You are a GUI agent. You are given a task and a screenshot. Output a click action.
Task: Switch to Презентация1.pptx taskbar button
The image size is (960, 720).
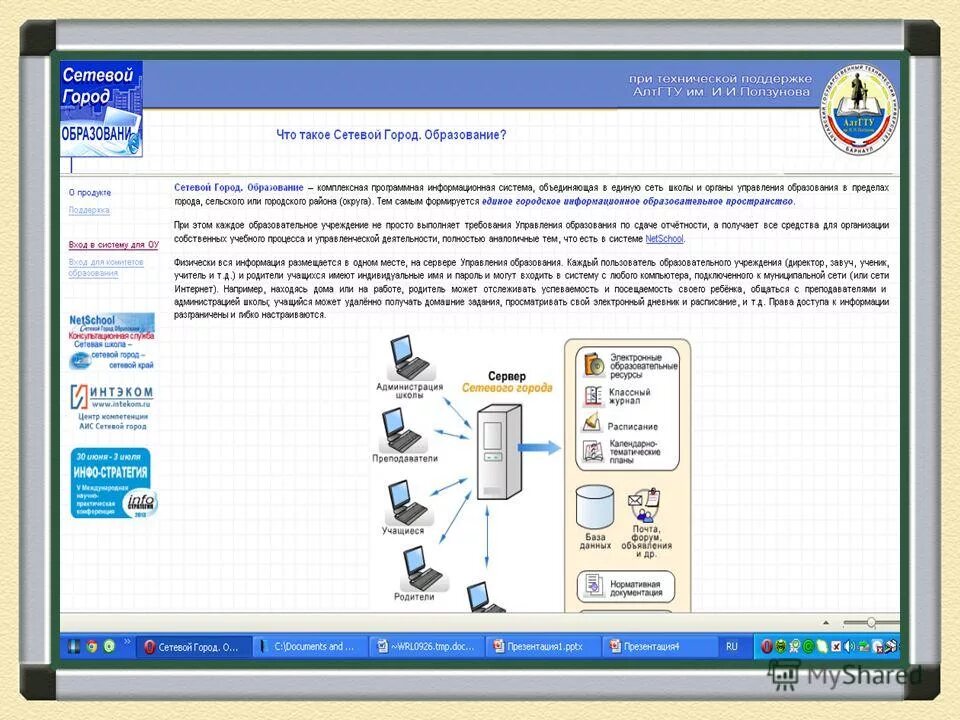coord(544,647)
